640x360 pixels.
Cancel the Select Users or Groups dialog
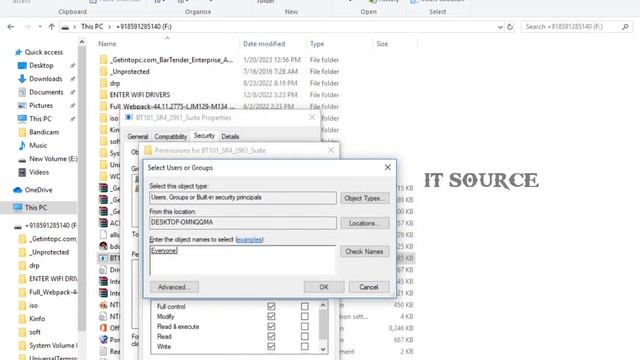coord(369,287)
